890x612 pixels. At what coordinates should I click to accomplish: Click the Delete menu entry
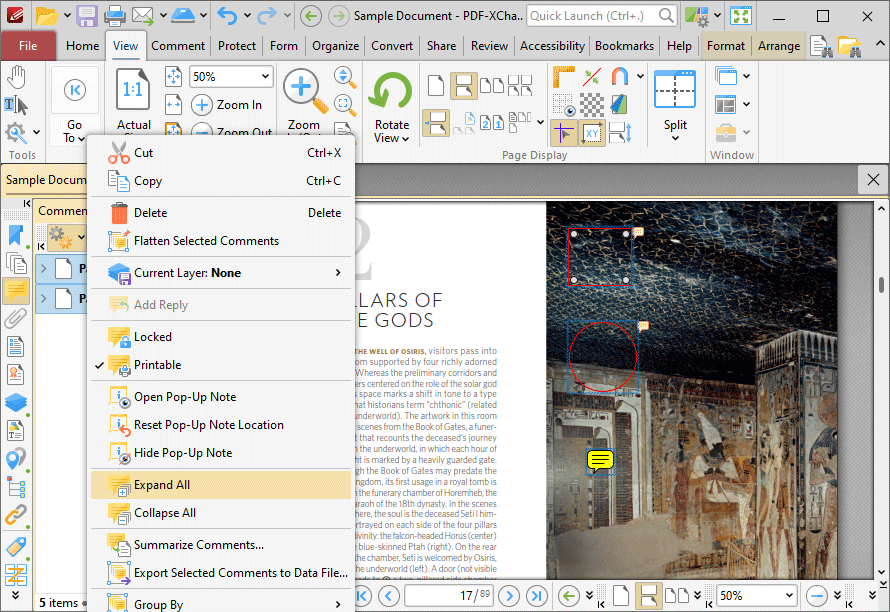point(221,213)
